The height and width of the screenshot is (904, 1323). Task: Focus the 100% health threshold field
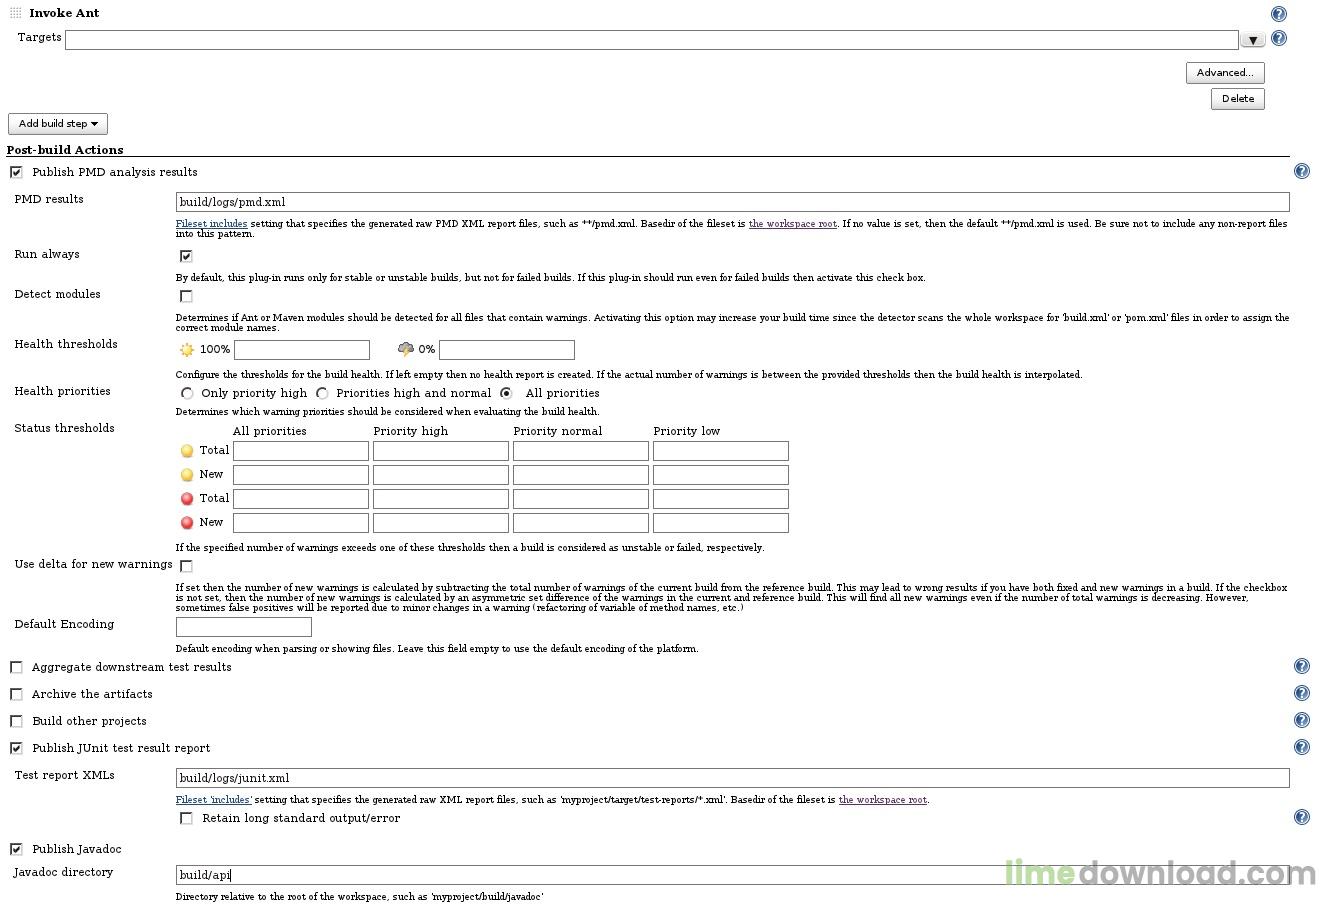302,350
